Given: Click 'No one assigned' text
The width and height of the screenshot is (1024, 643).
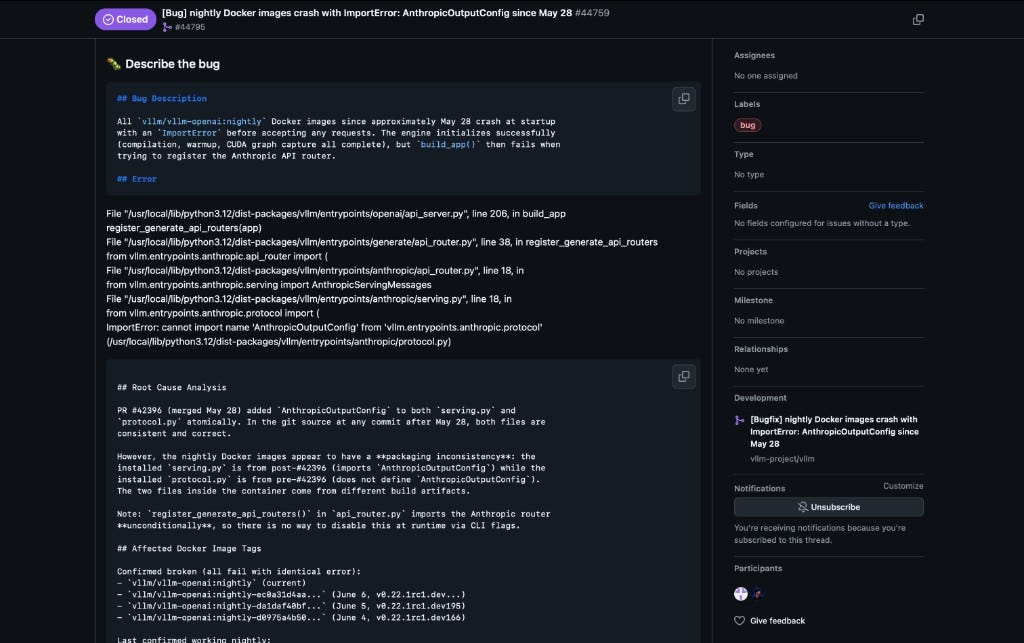Looking at the screenshot, I should click(765, 76).
